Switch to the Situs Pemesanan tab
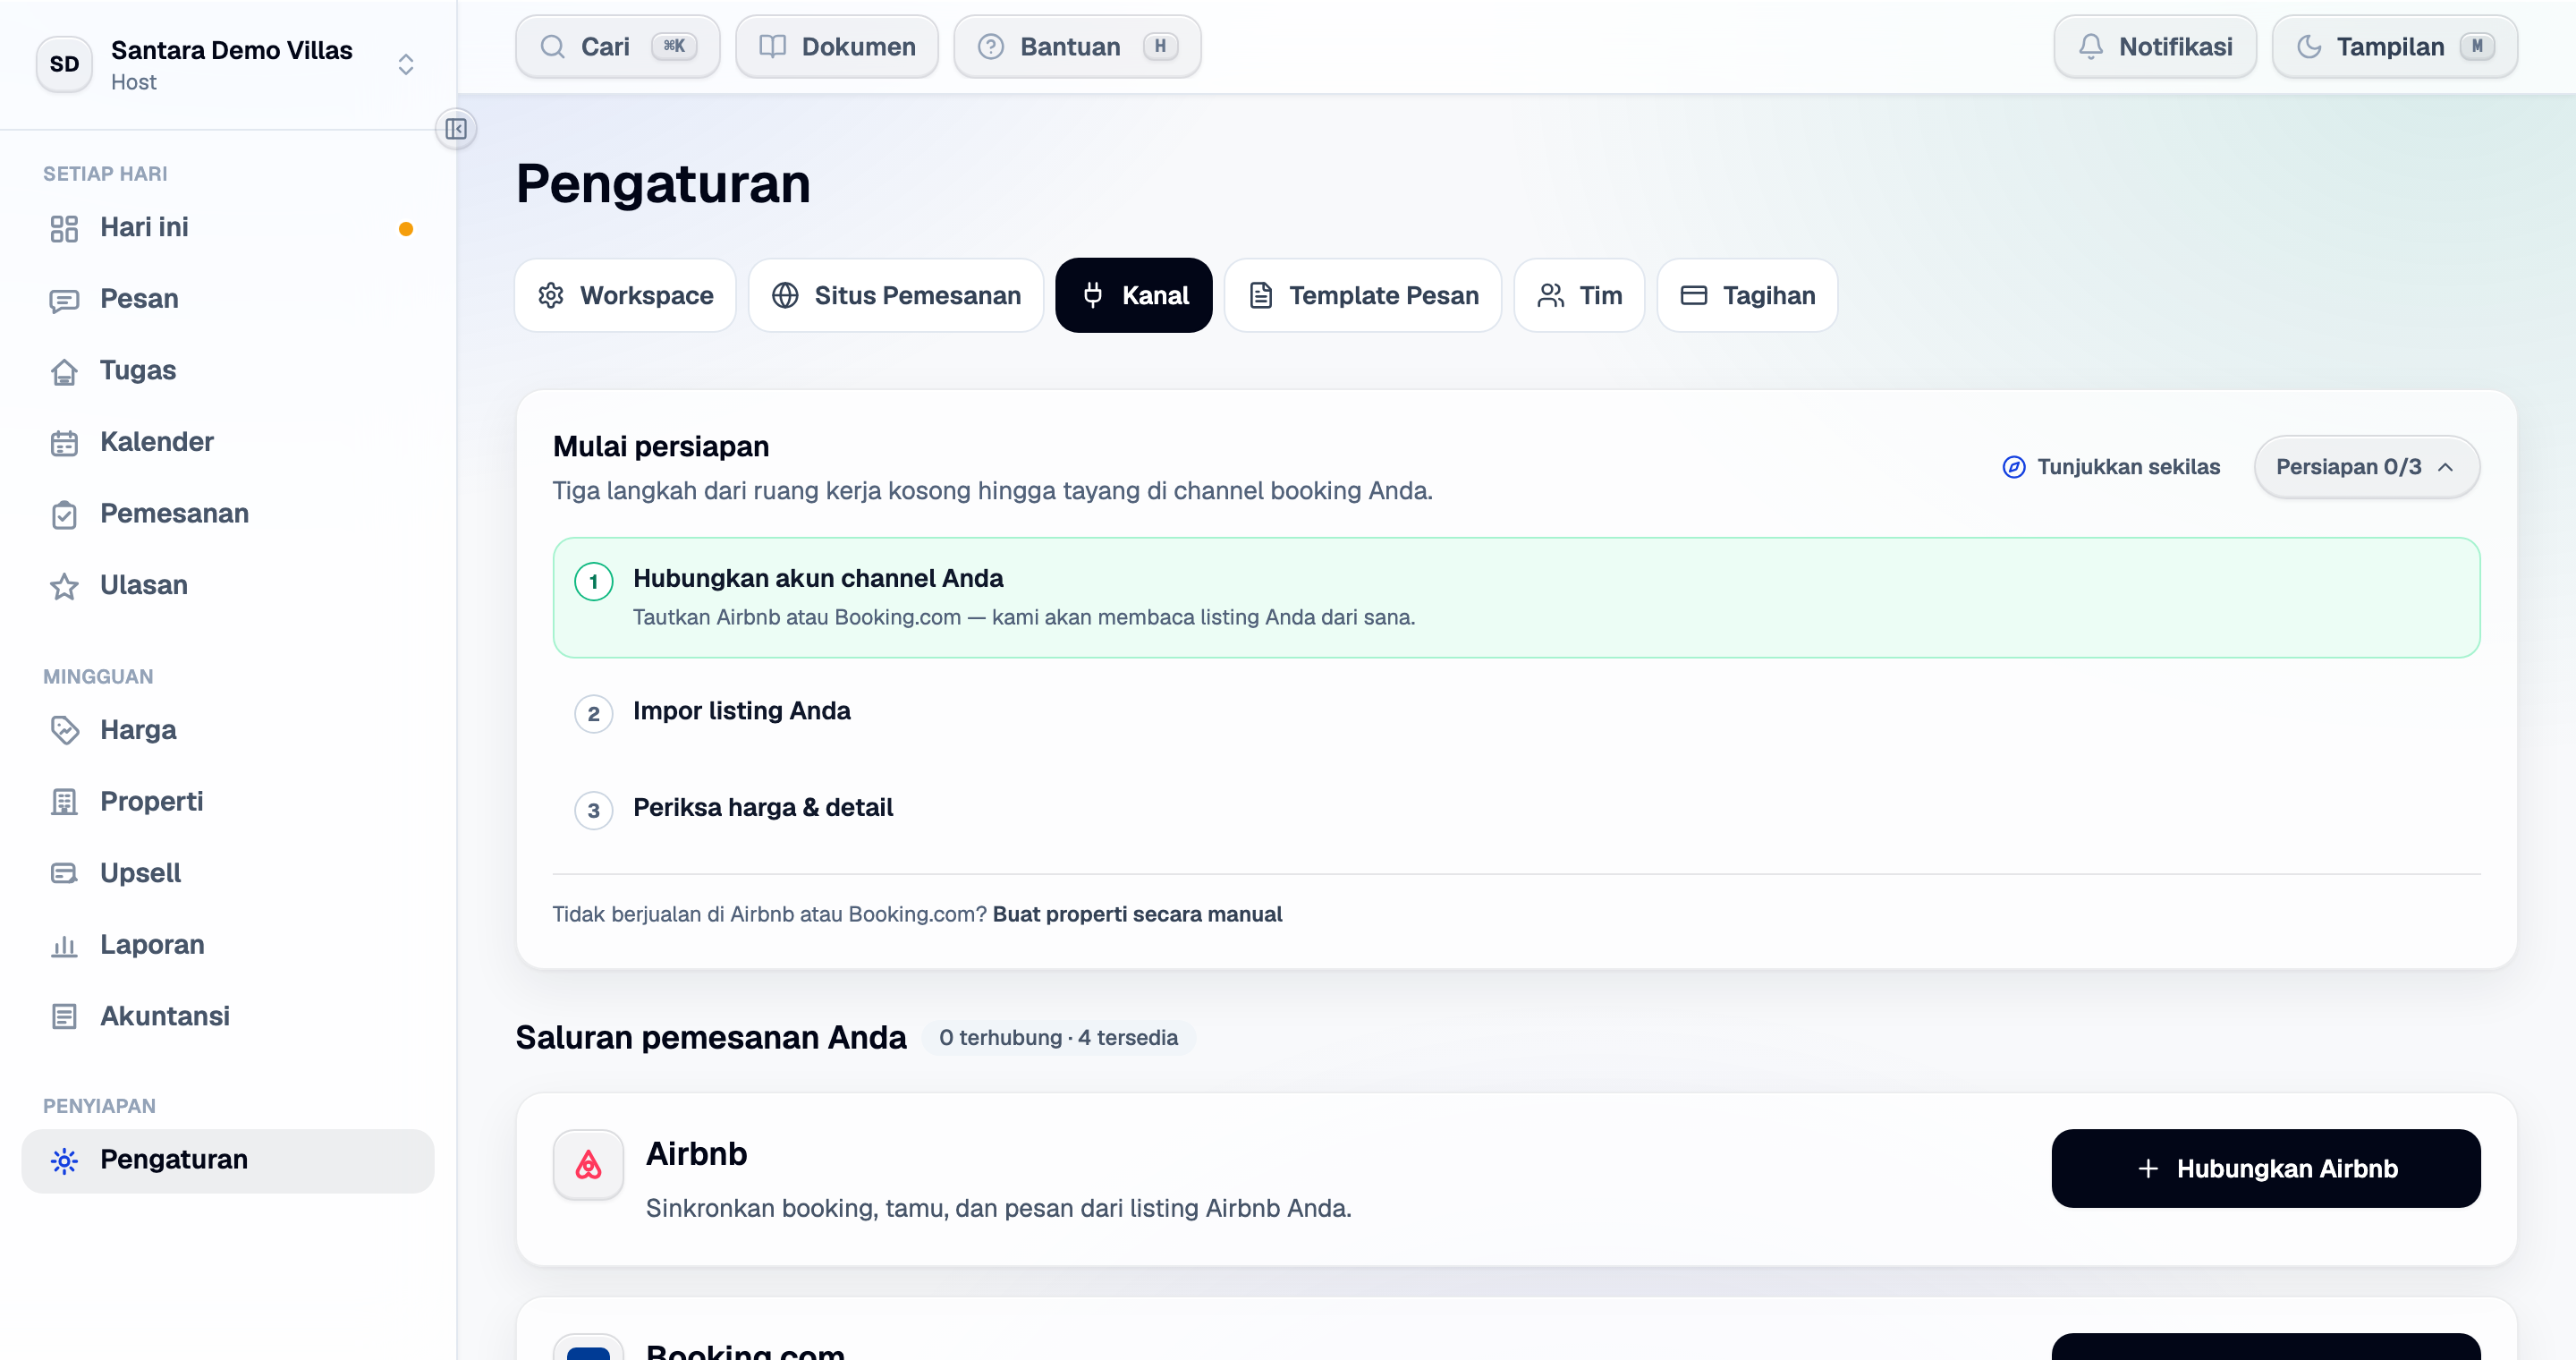Screen dimensions: 2576x1360 click(896, 295)
